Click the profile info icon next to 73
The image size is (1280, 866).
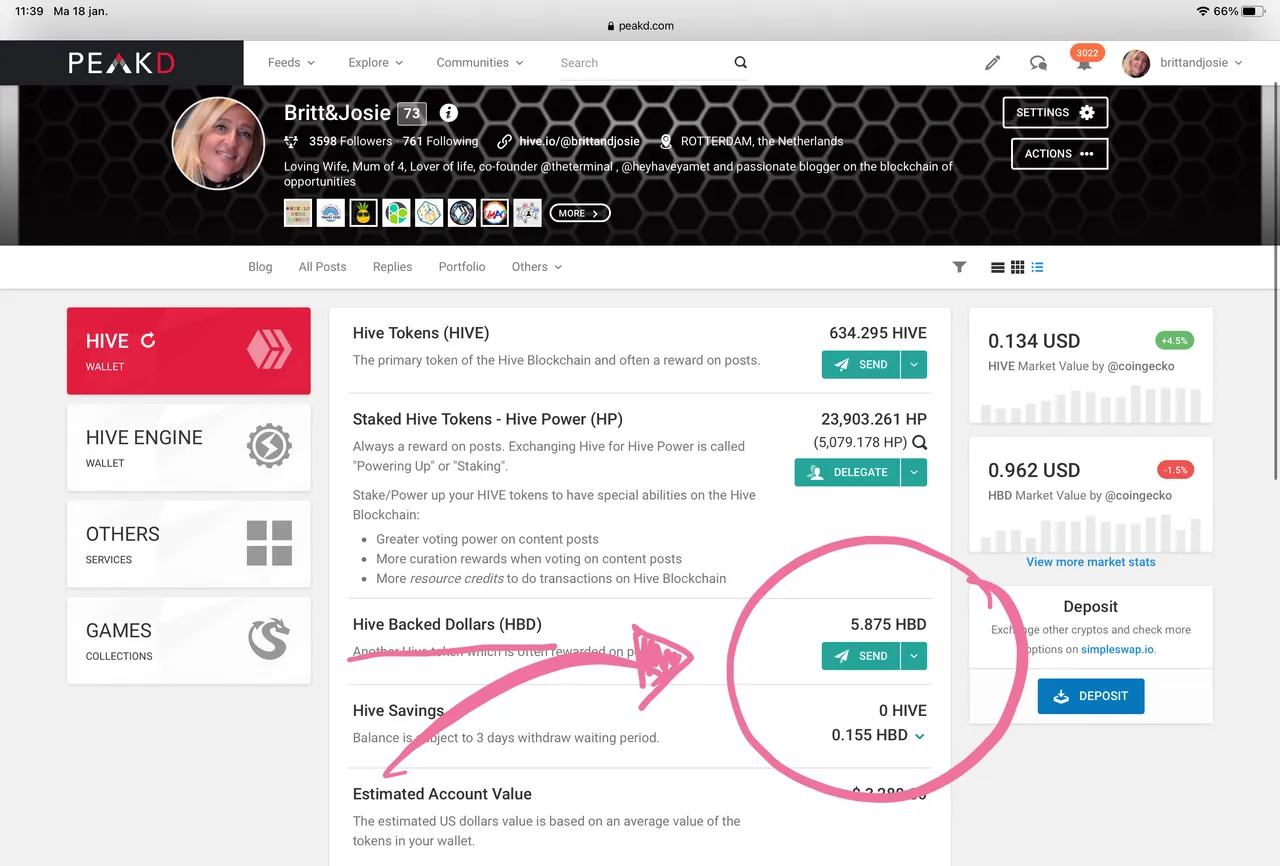tap(449, 113)
